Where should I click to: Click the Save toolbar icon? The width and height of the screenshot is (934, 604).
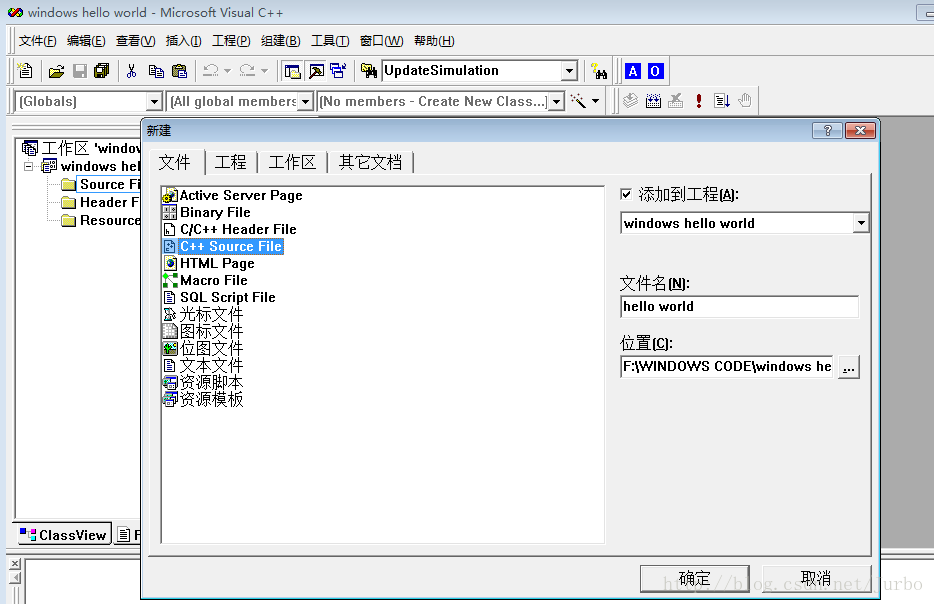pyautogui.click(x=79, y=71)
